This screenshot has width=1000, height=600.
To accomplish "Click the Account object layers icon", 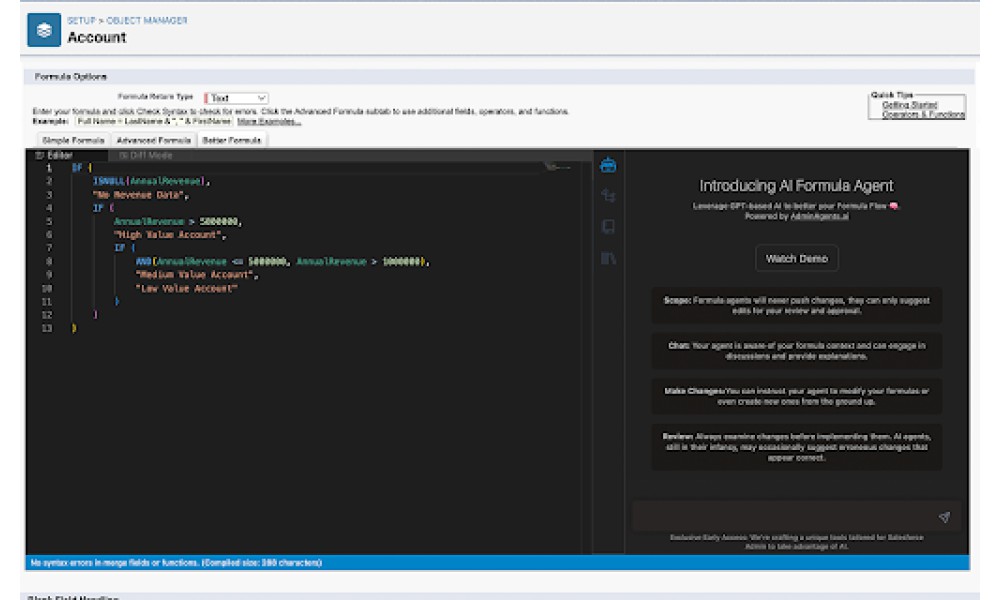I will 44,30.
